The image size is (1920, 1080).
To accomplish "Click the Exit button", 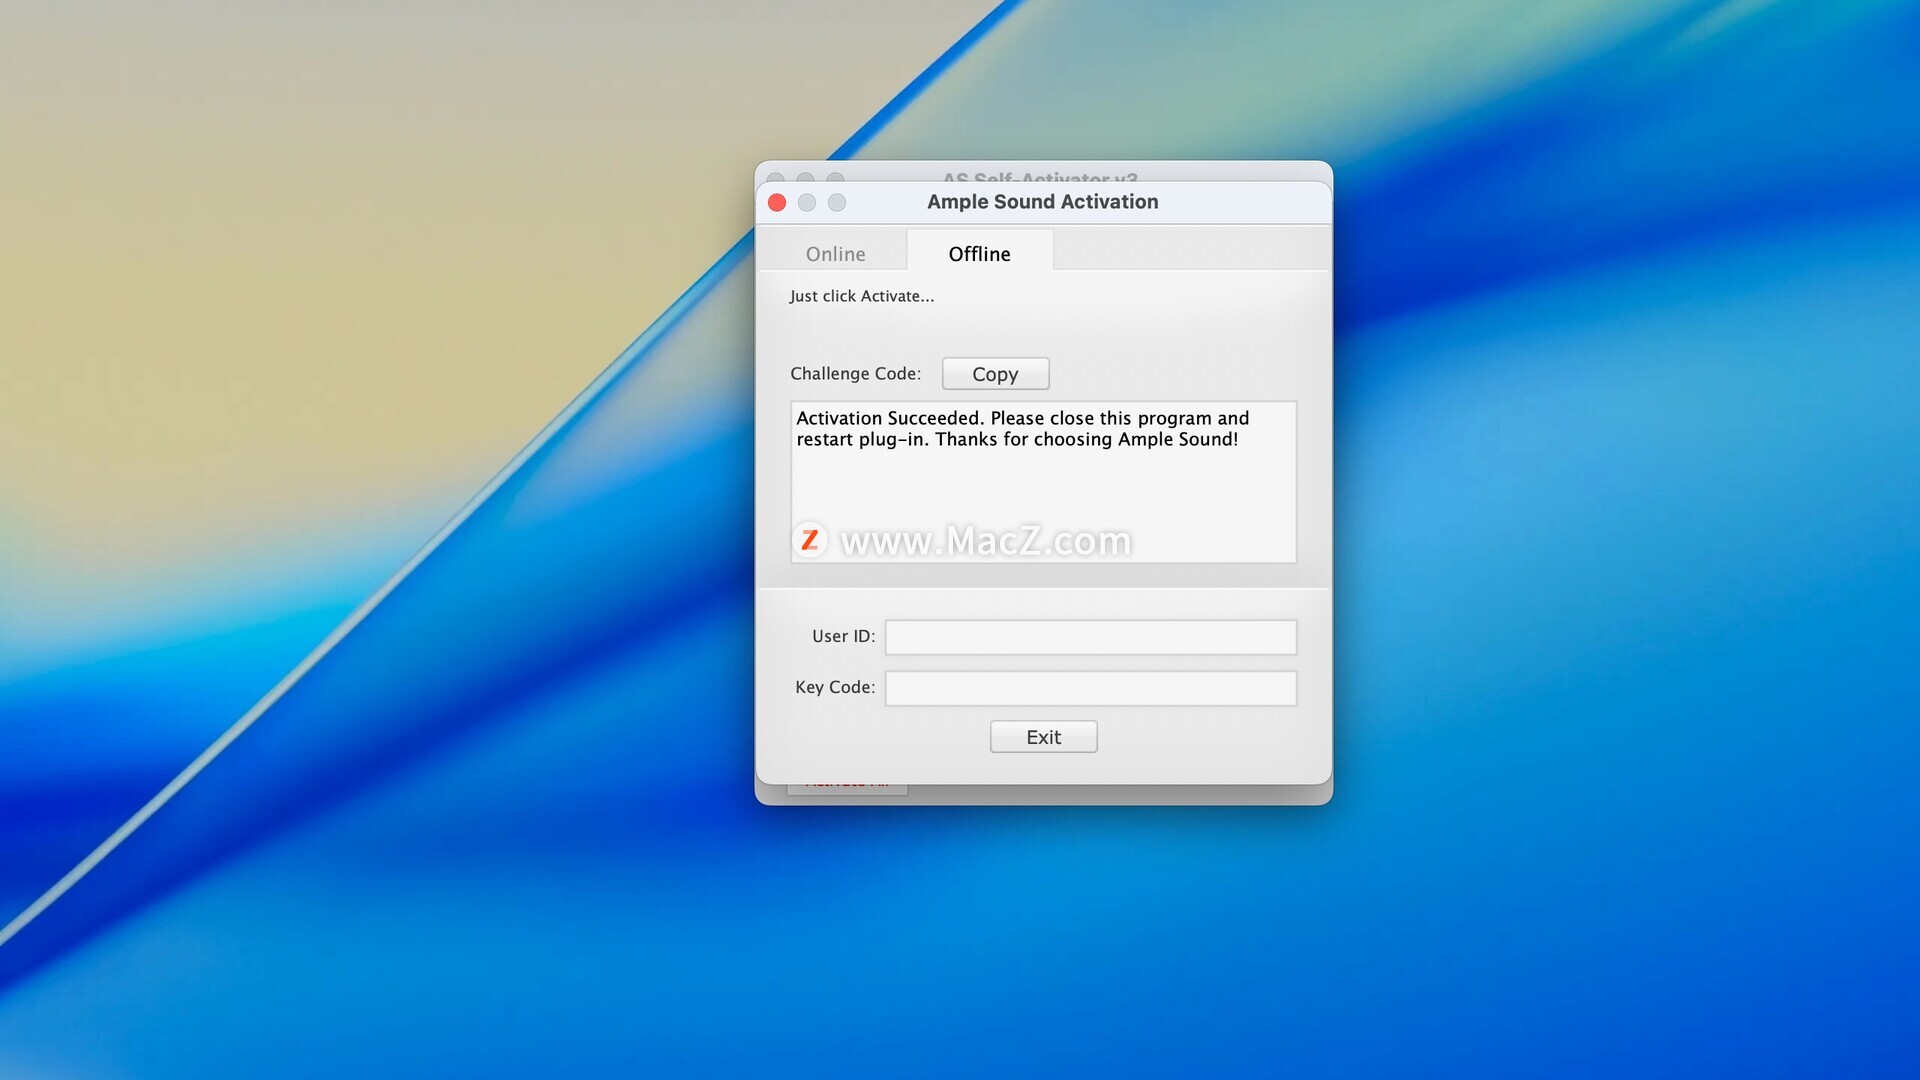I will point(1043,737).
